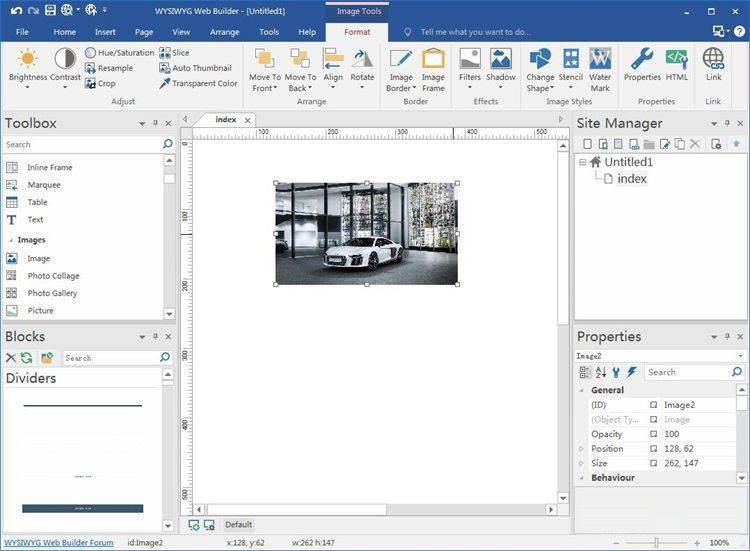Open the WYSIWYG Web Builder Forum link
750x551 pixels.
click(59, 542)
